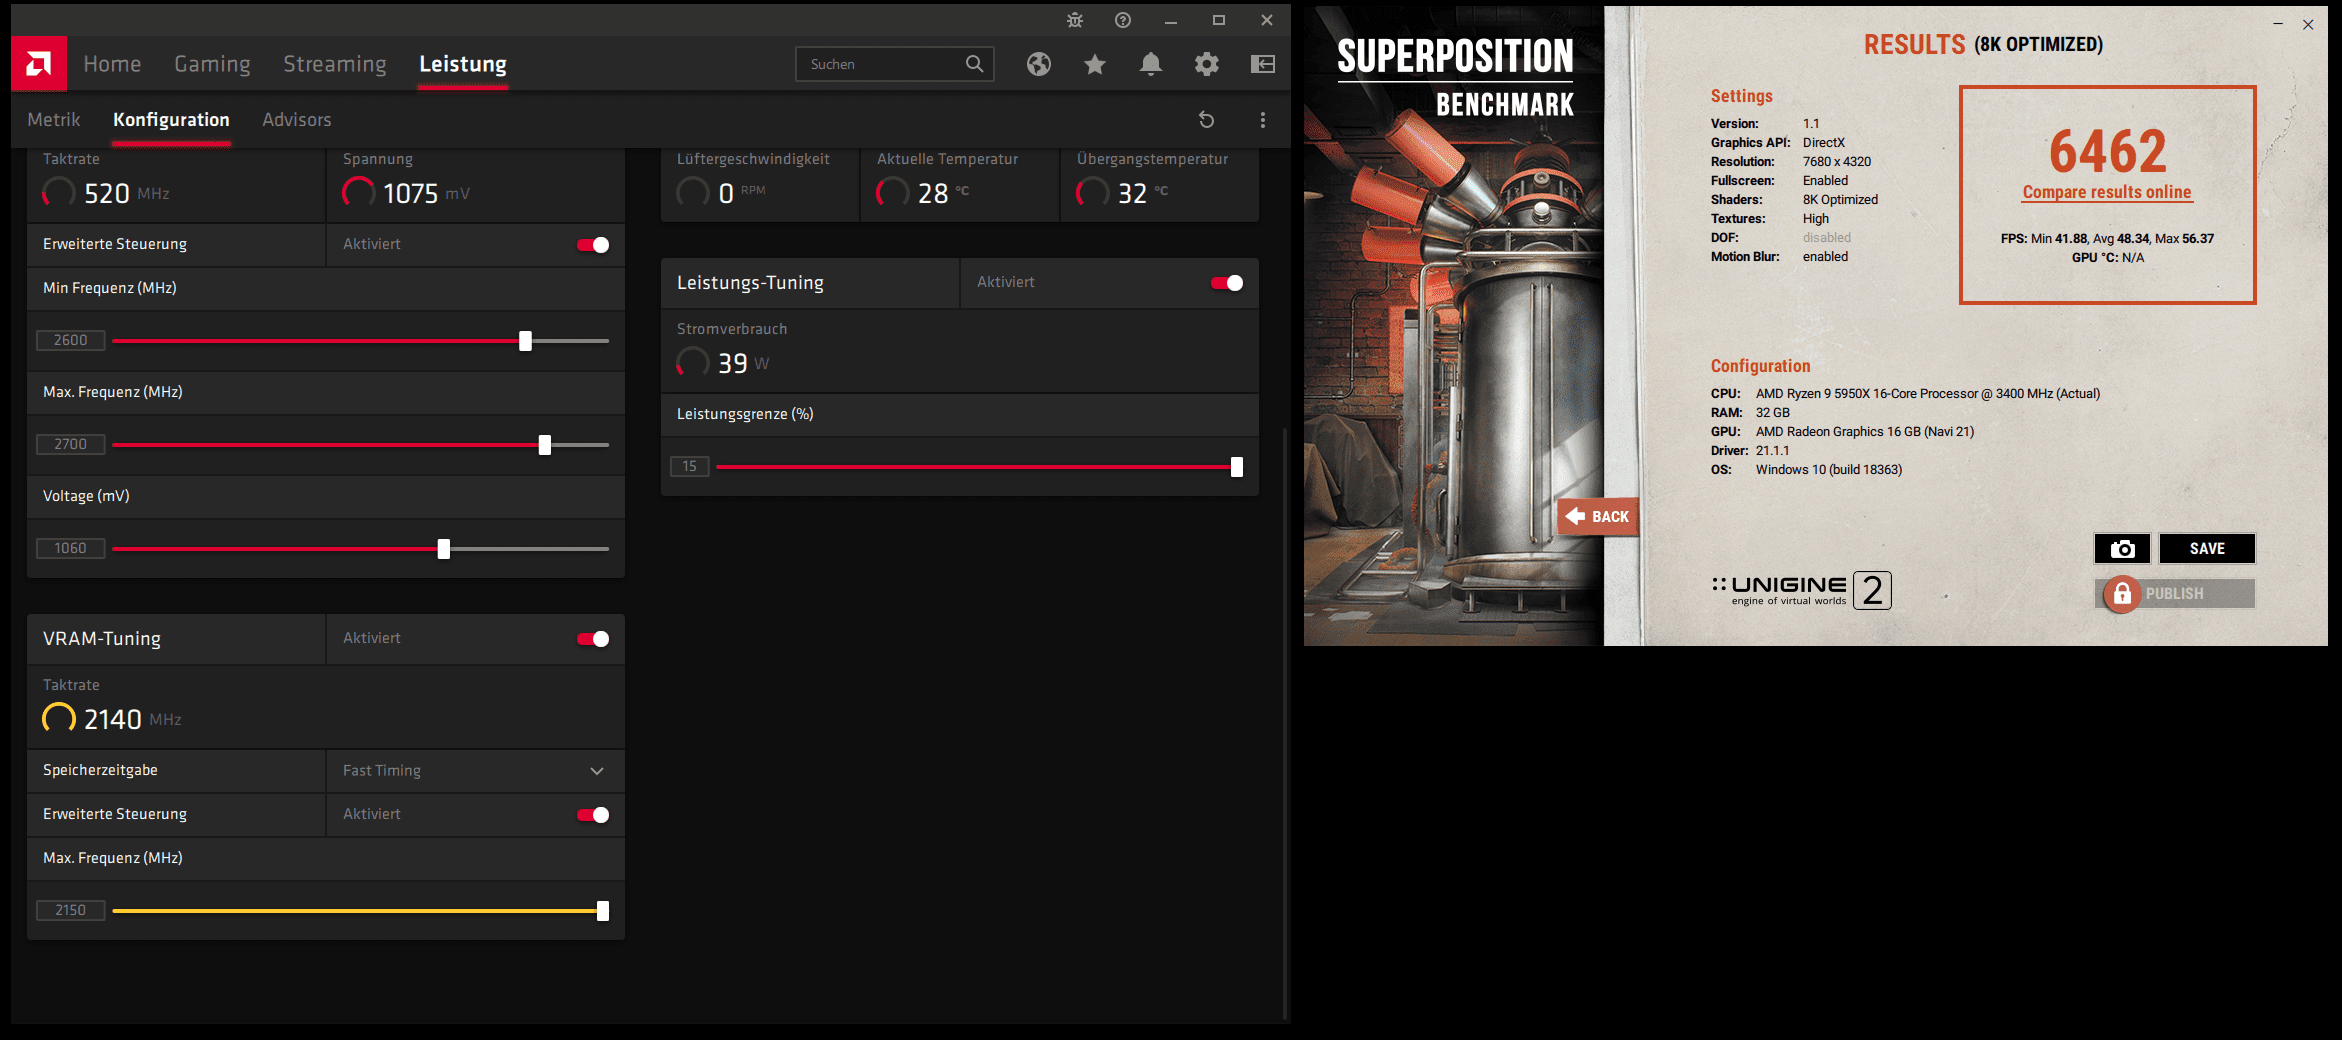Click the 39 W Stromverbrauch reading

(744, 363)
